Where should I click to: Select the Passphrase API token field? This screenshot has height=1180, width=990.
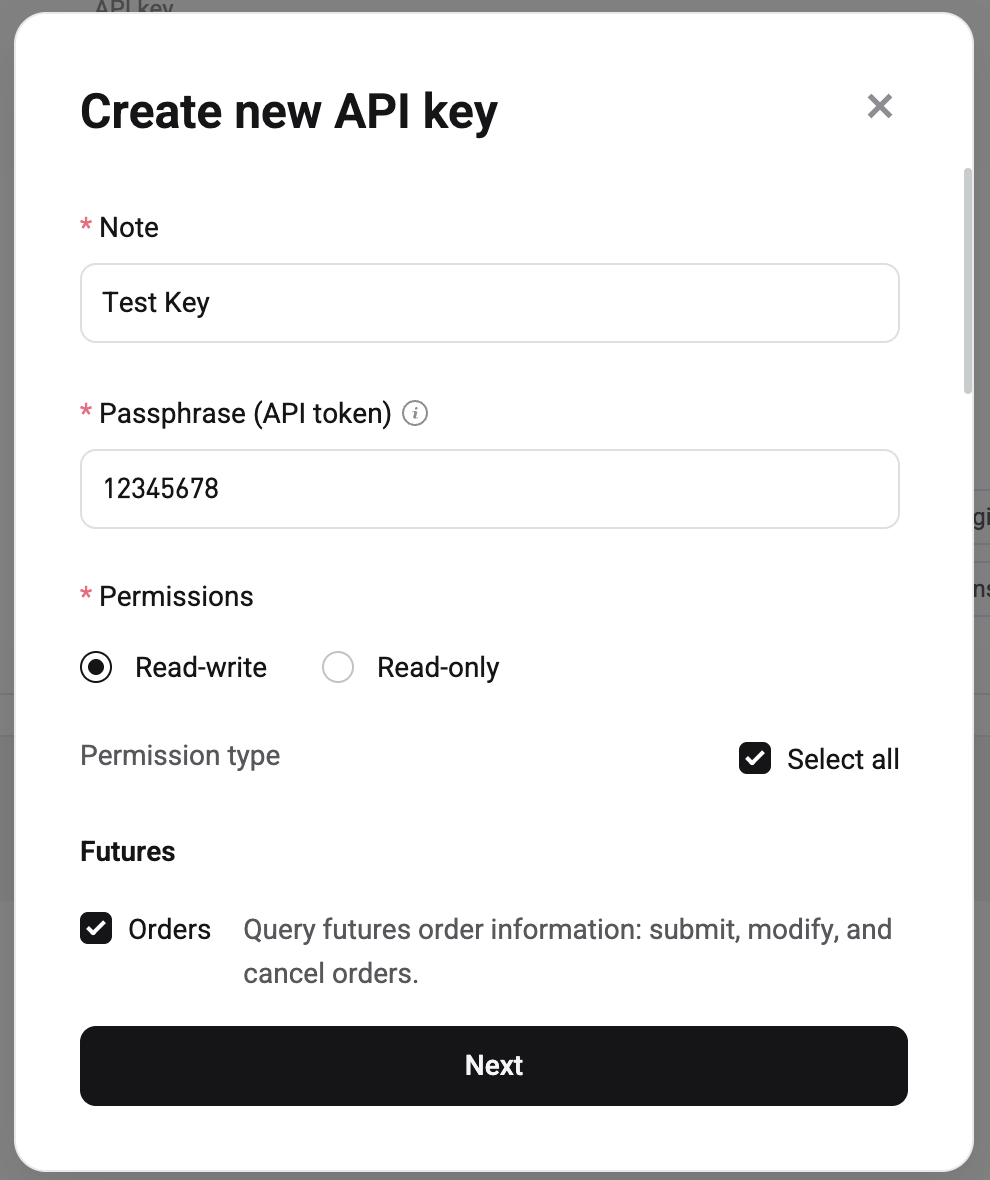[490, 489]
